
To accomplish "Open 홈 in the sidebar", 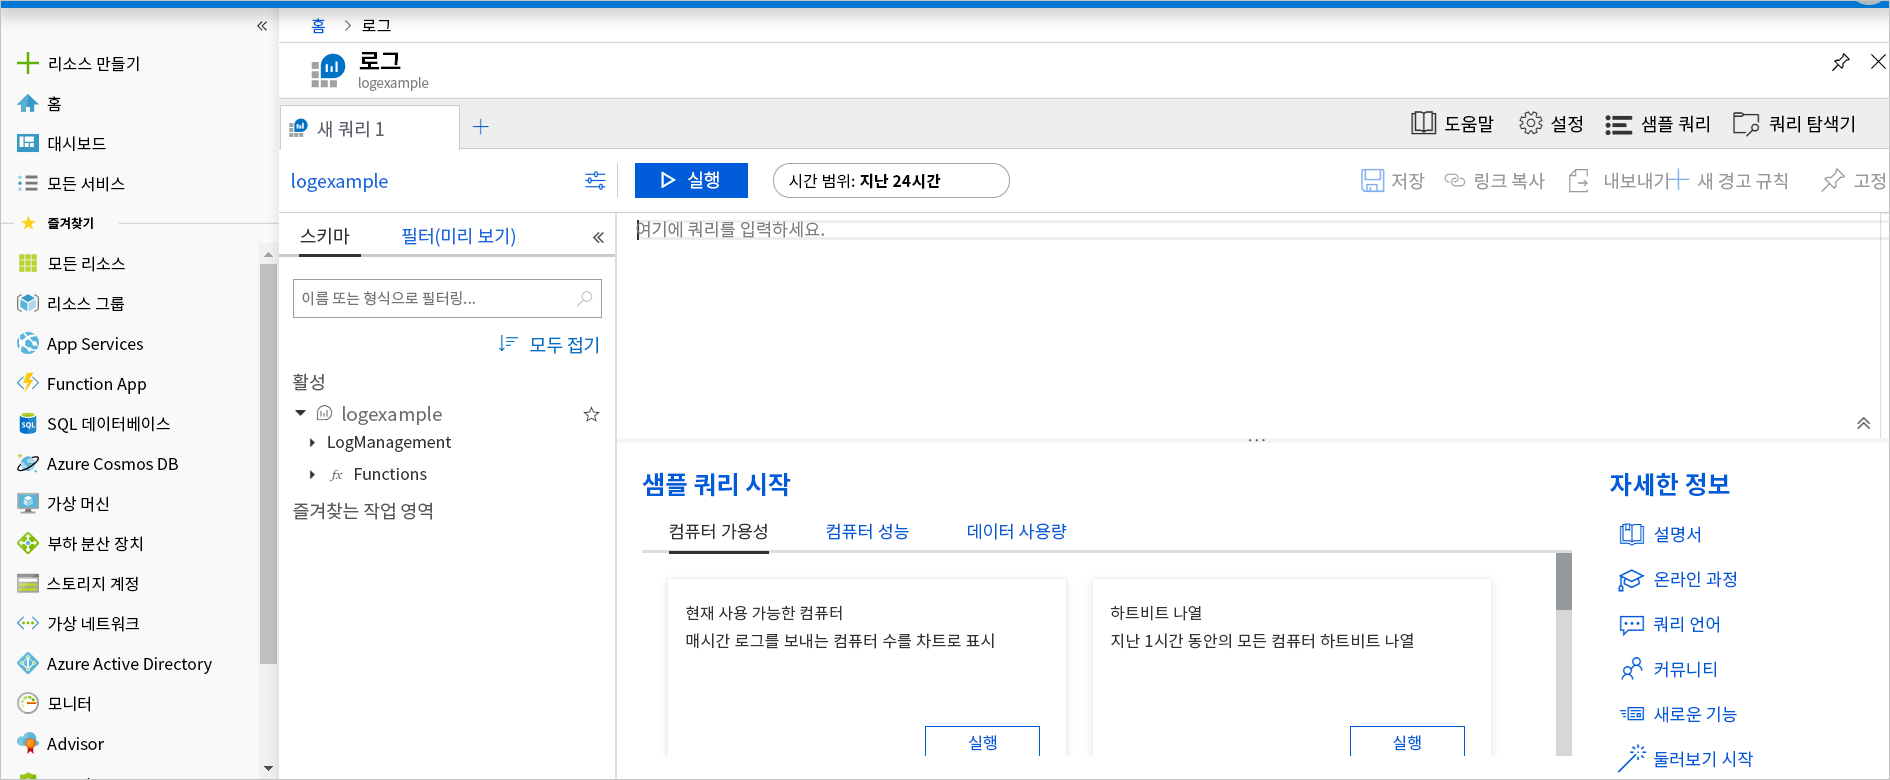I will pyautogui.click(x=40, y=104).
